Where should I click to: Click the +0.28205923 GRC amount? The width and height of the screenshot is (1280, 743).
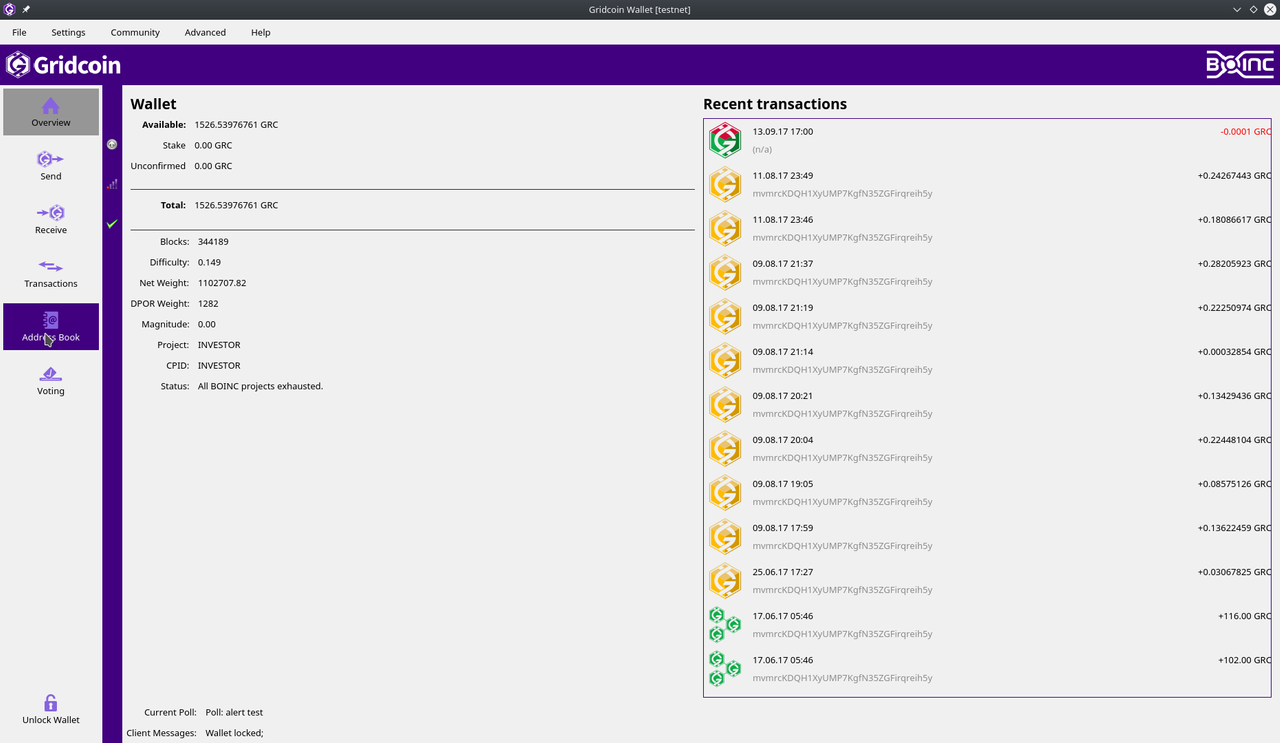(1234, 264)
